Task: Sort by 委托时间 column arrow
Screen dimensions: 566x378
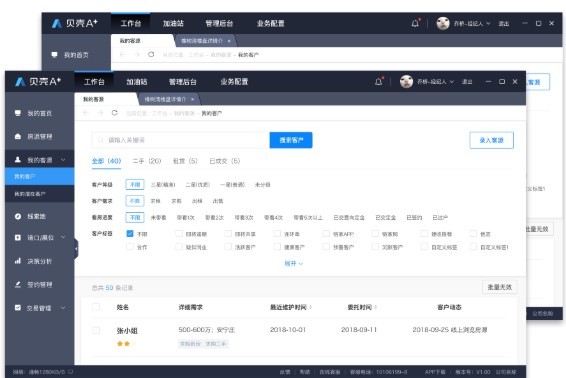Action: (x=376, y=307)
